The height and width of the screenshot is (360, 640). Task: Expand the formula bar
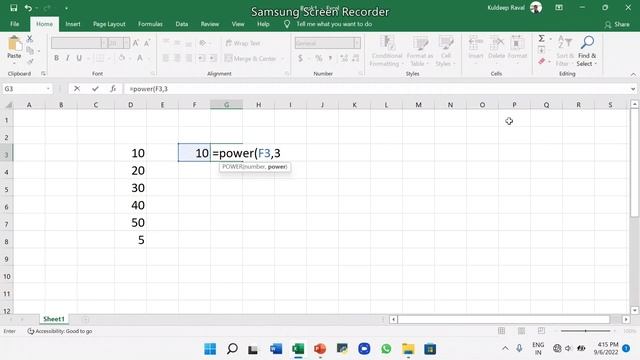point(633,89)
